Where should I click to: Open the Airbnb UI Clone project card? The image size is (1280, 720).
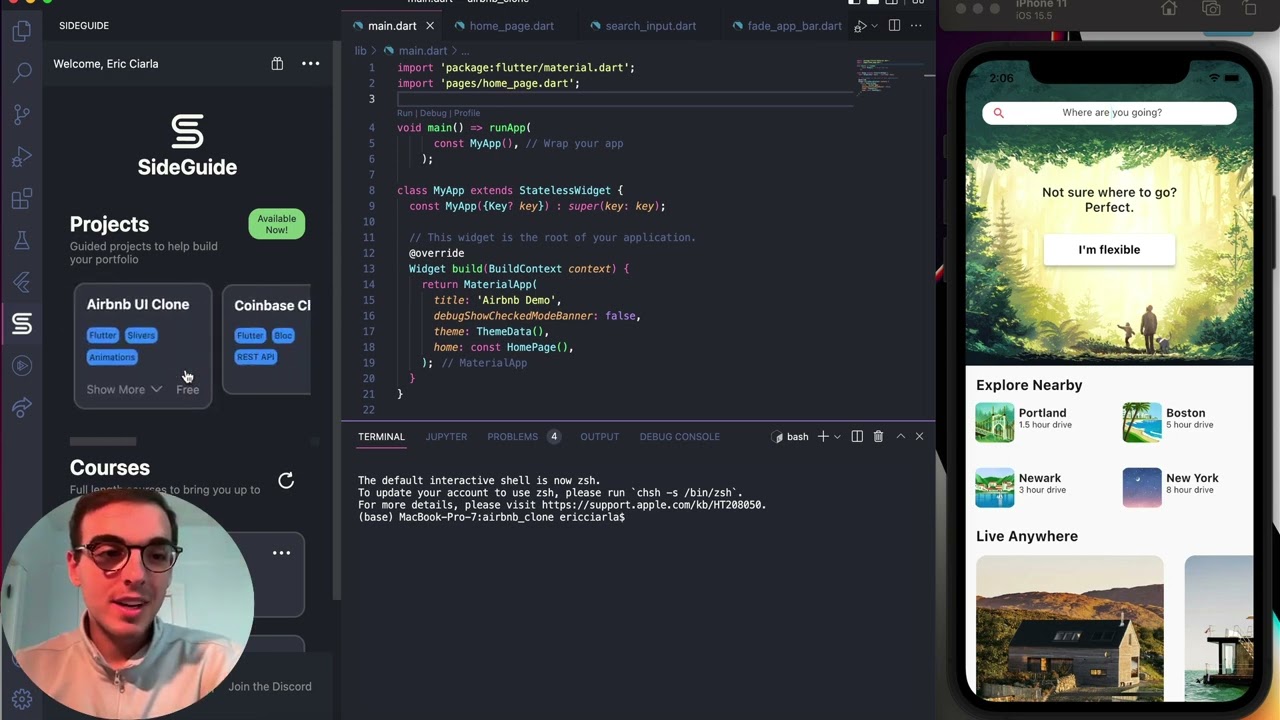[x=143, y=346]
